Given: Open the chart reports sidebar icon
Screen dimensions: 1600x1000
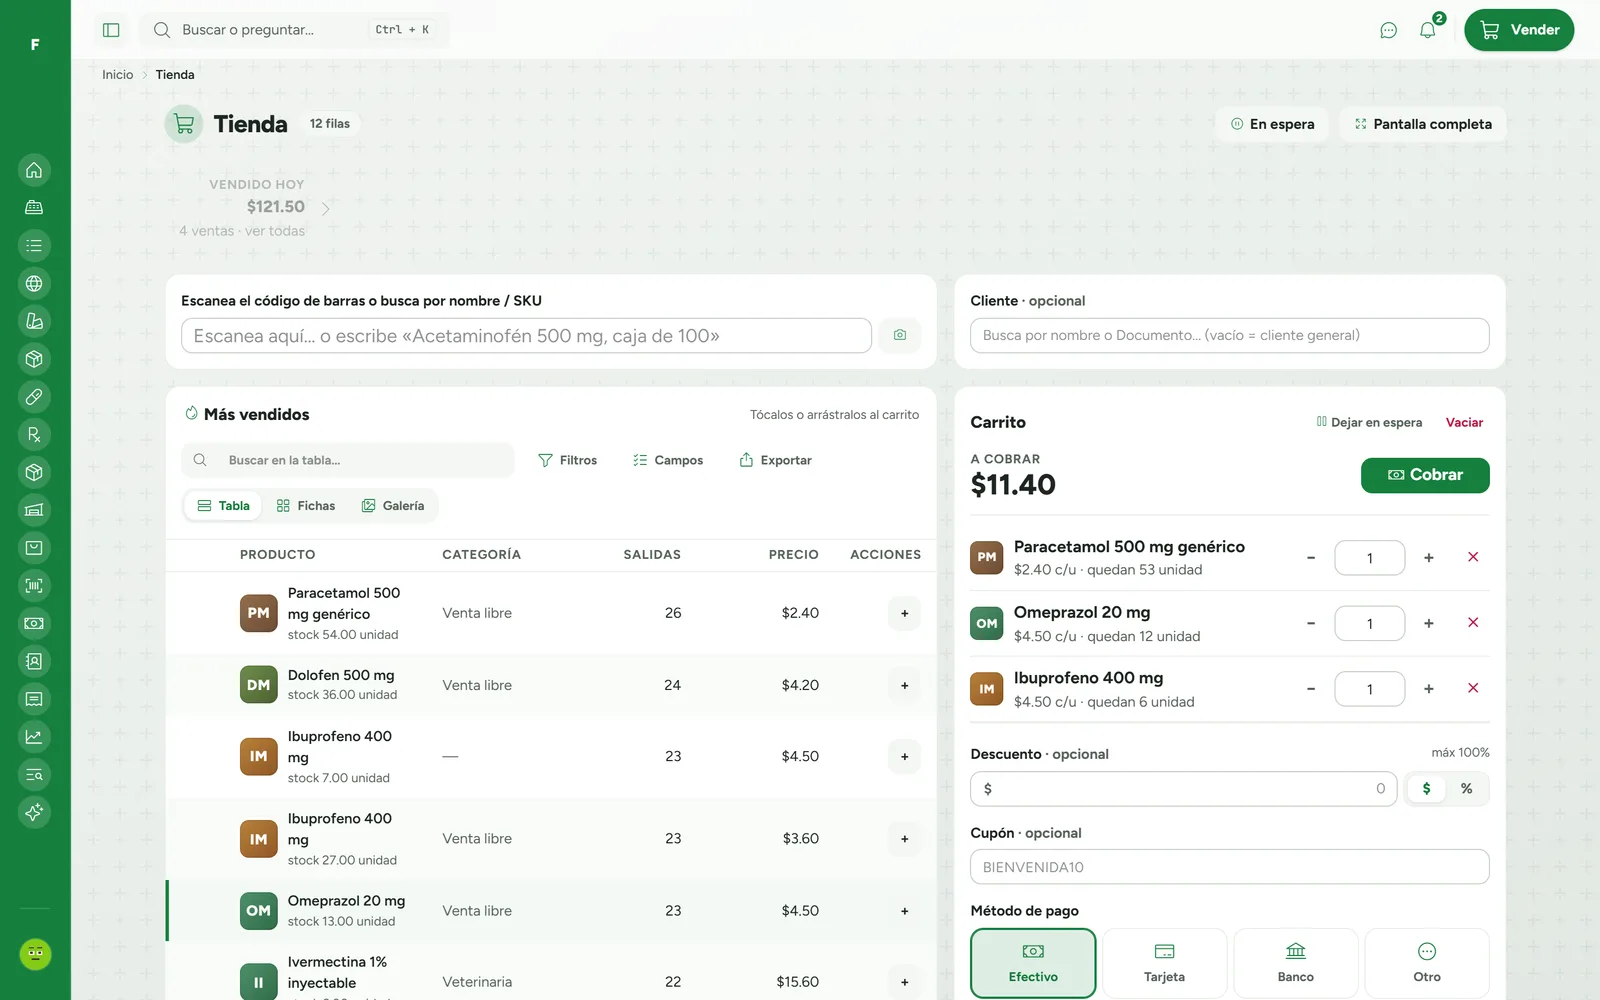Looking at the screenshot, I should coord(34,737).
